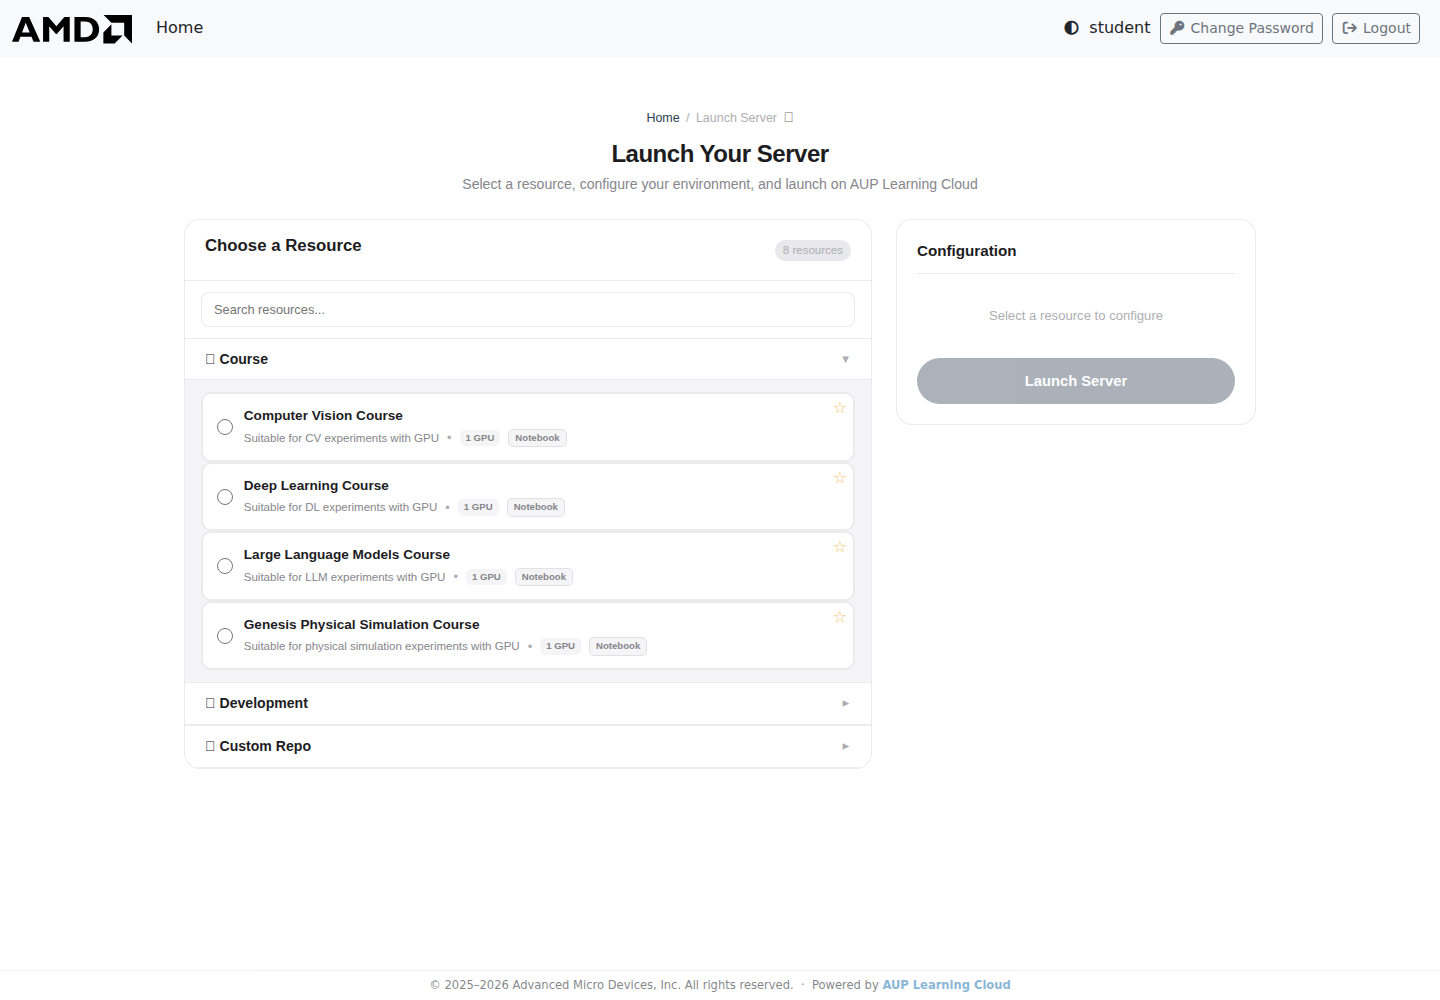The image size is (1440, 1000).
Task: Favorite the Computer Vision Course star
Action: tap(840, 408)
